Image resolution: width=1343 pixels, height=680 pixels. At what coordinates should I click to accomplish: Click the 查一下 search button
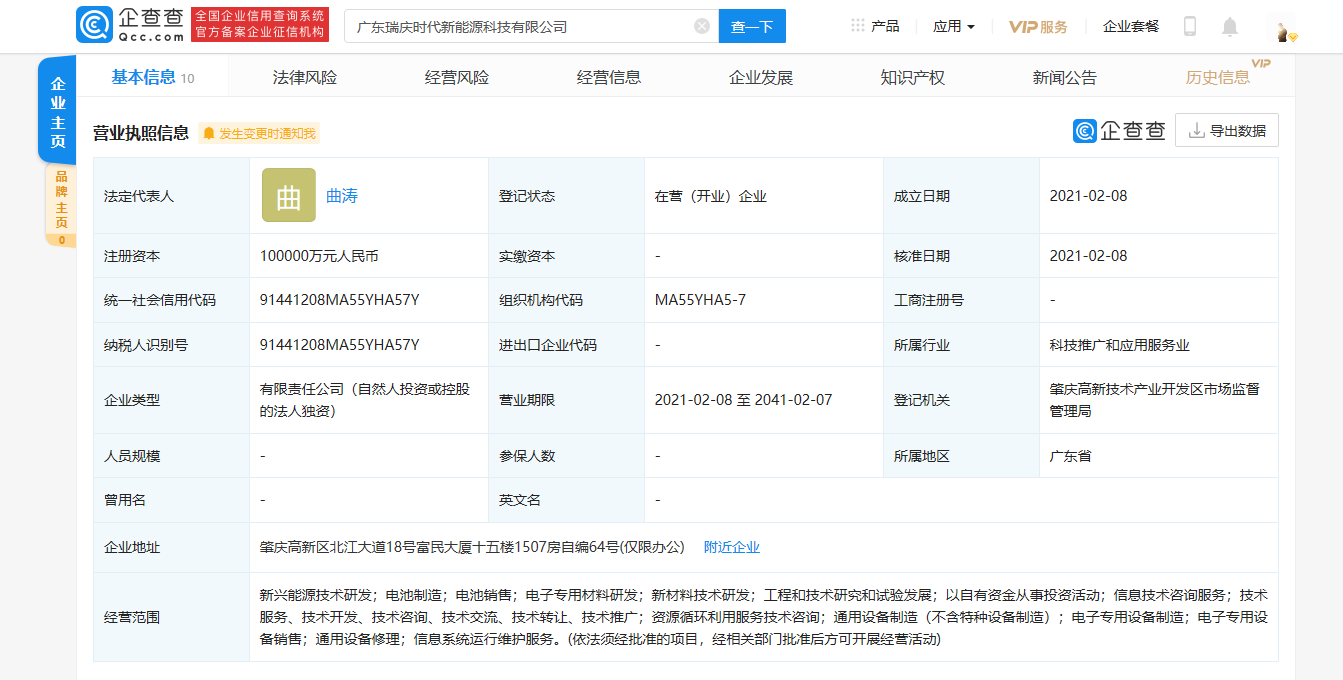751,26
